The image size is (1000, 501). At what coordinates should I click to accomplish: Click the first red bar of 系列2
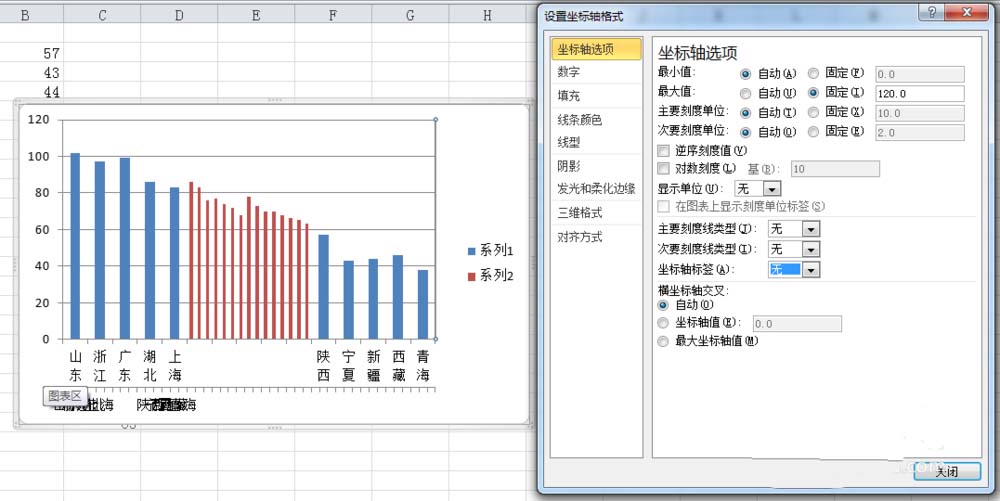pyautogui.click(x=191, y=260)
